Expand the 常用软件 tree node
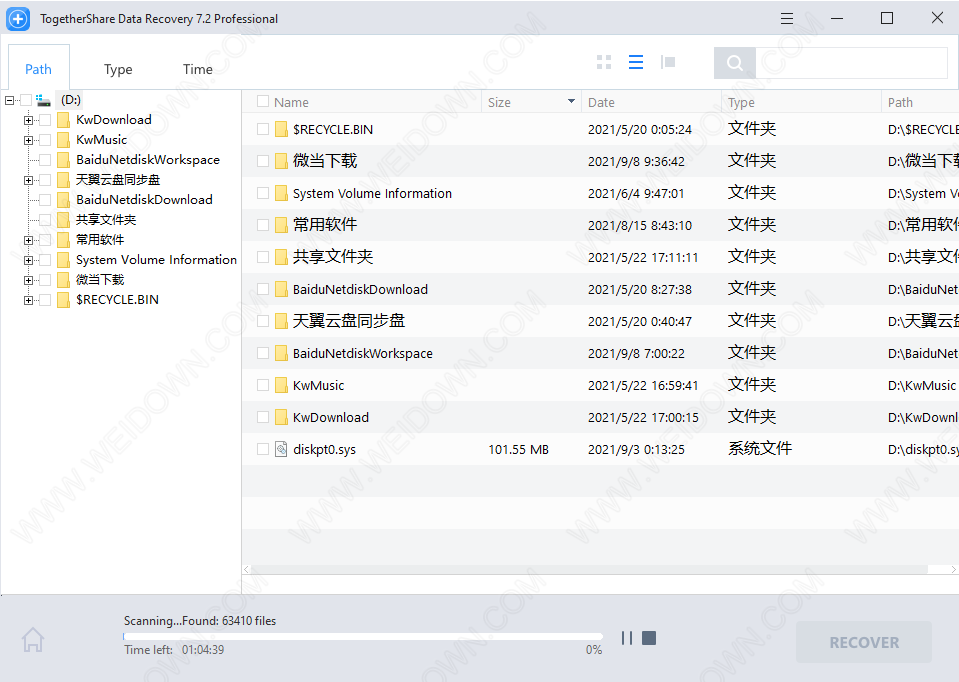The width and height of the screenshot is (959, 682). pos(28,240)
